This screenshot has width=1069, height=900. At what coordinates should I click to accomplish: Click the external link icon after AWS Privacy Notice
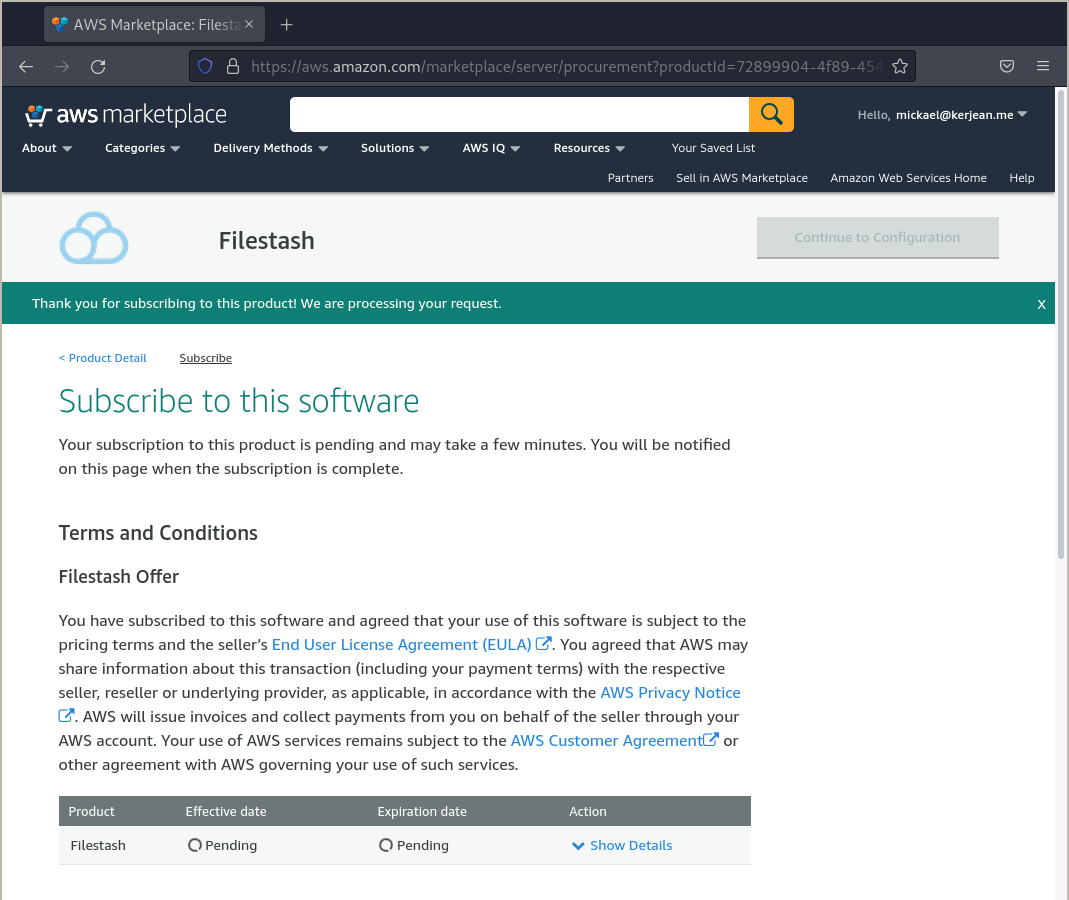coord(66,715)
